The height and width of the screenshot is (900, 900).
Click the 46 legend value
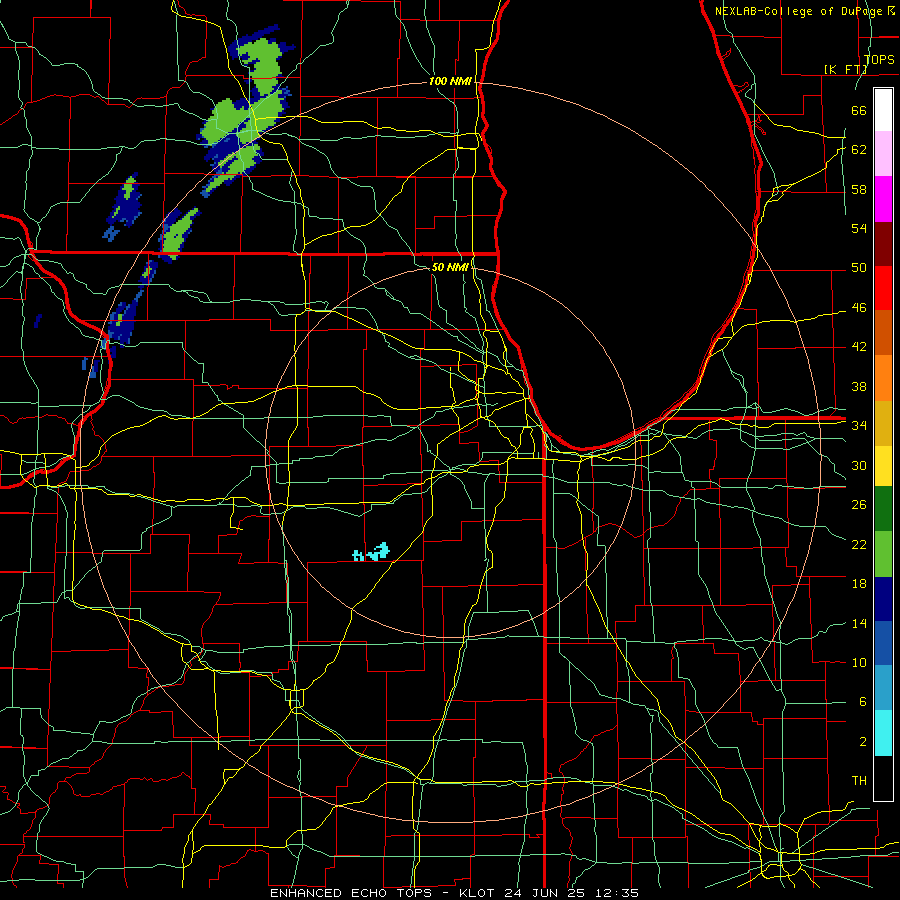point(859,308)
